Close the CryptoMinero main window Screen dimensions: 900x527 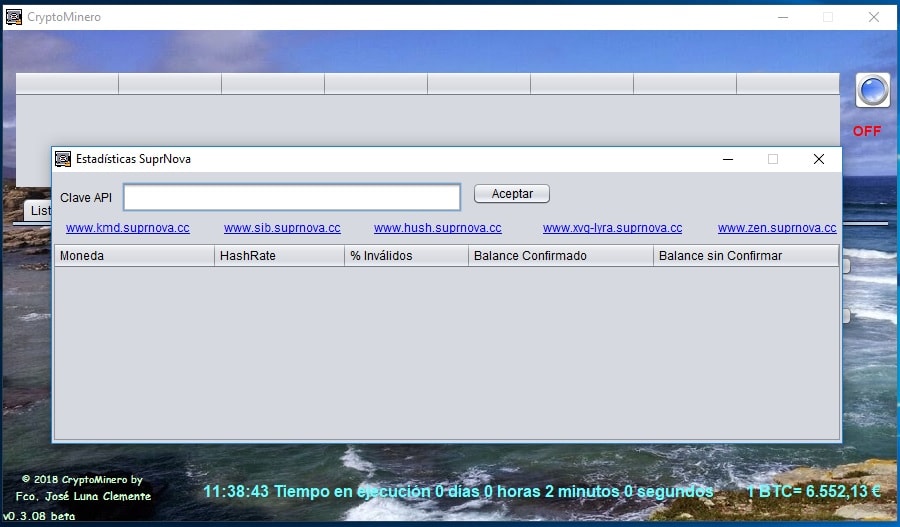pos(874,17)
